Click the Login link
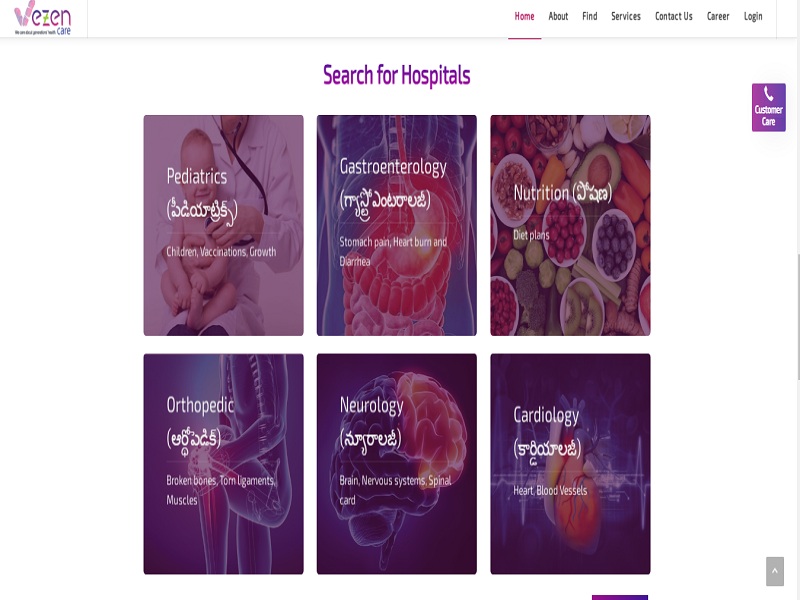The image size is (800, 600). [753, 16]
